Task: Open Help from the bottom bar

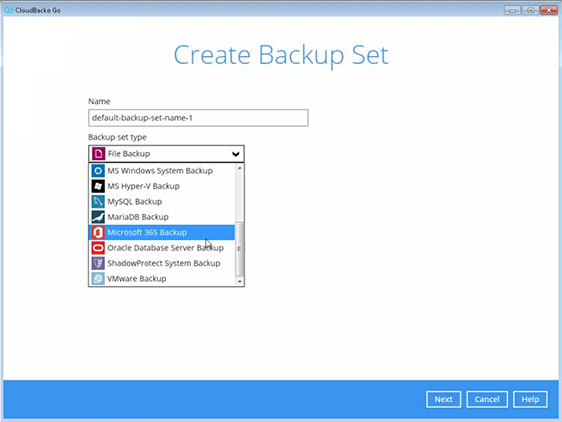Action: [530, 399]
